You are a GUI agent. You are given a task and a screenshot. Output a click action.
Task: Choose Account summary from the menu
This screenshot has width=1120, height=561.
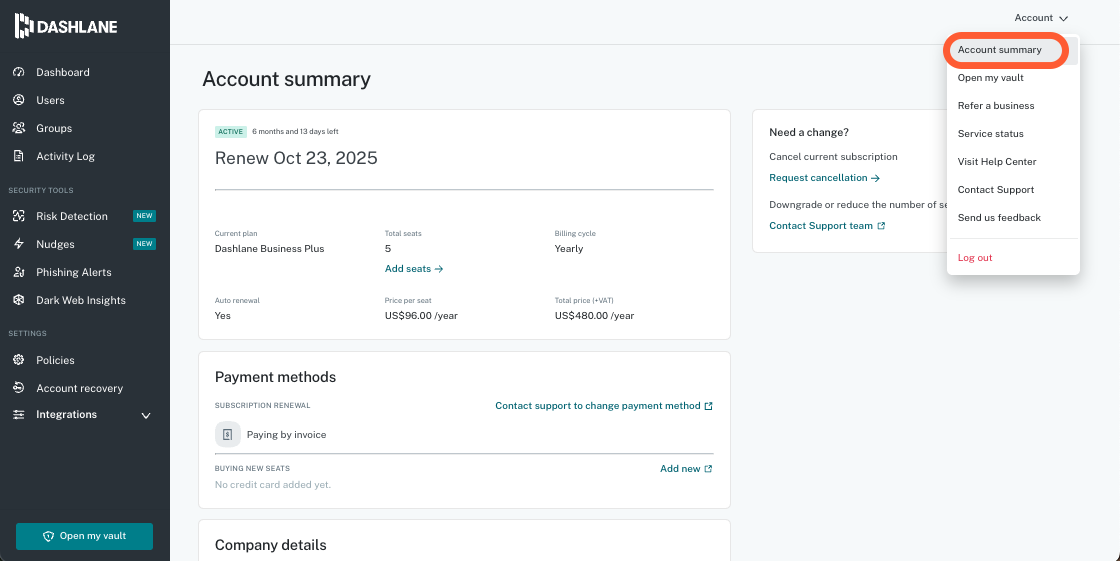point(999,50)
